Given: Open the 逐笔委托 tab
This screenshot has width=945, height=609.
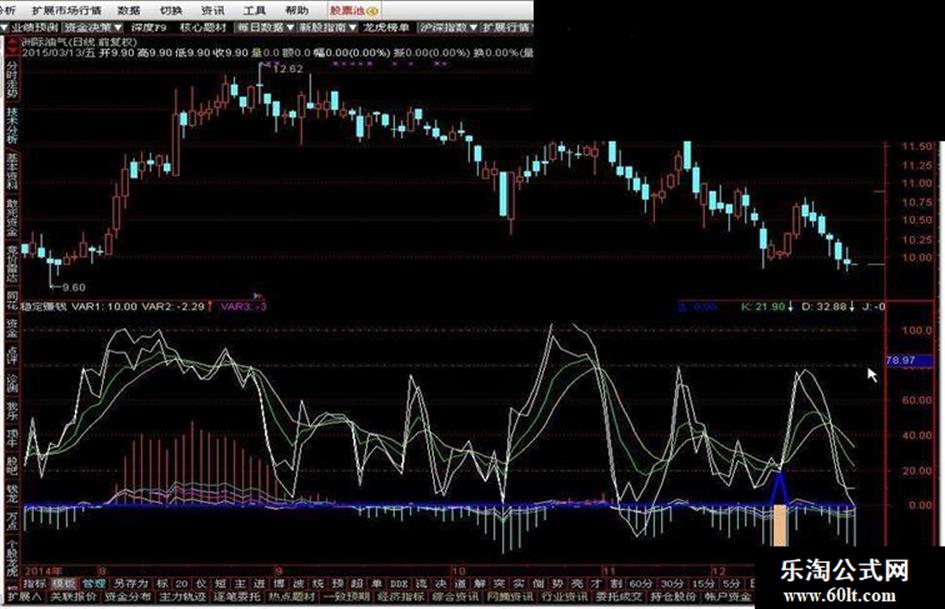Looking at the screenshot, I should click(x=236, y=597).
